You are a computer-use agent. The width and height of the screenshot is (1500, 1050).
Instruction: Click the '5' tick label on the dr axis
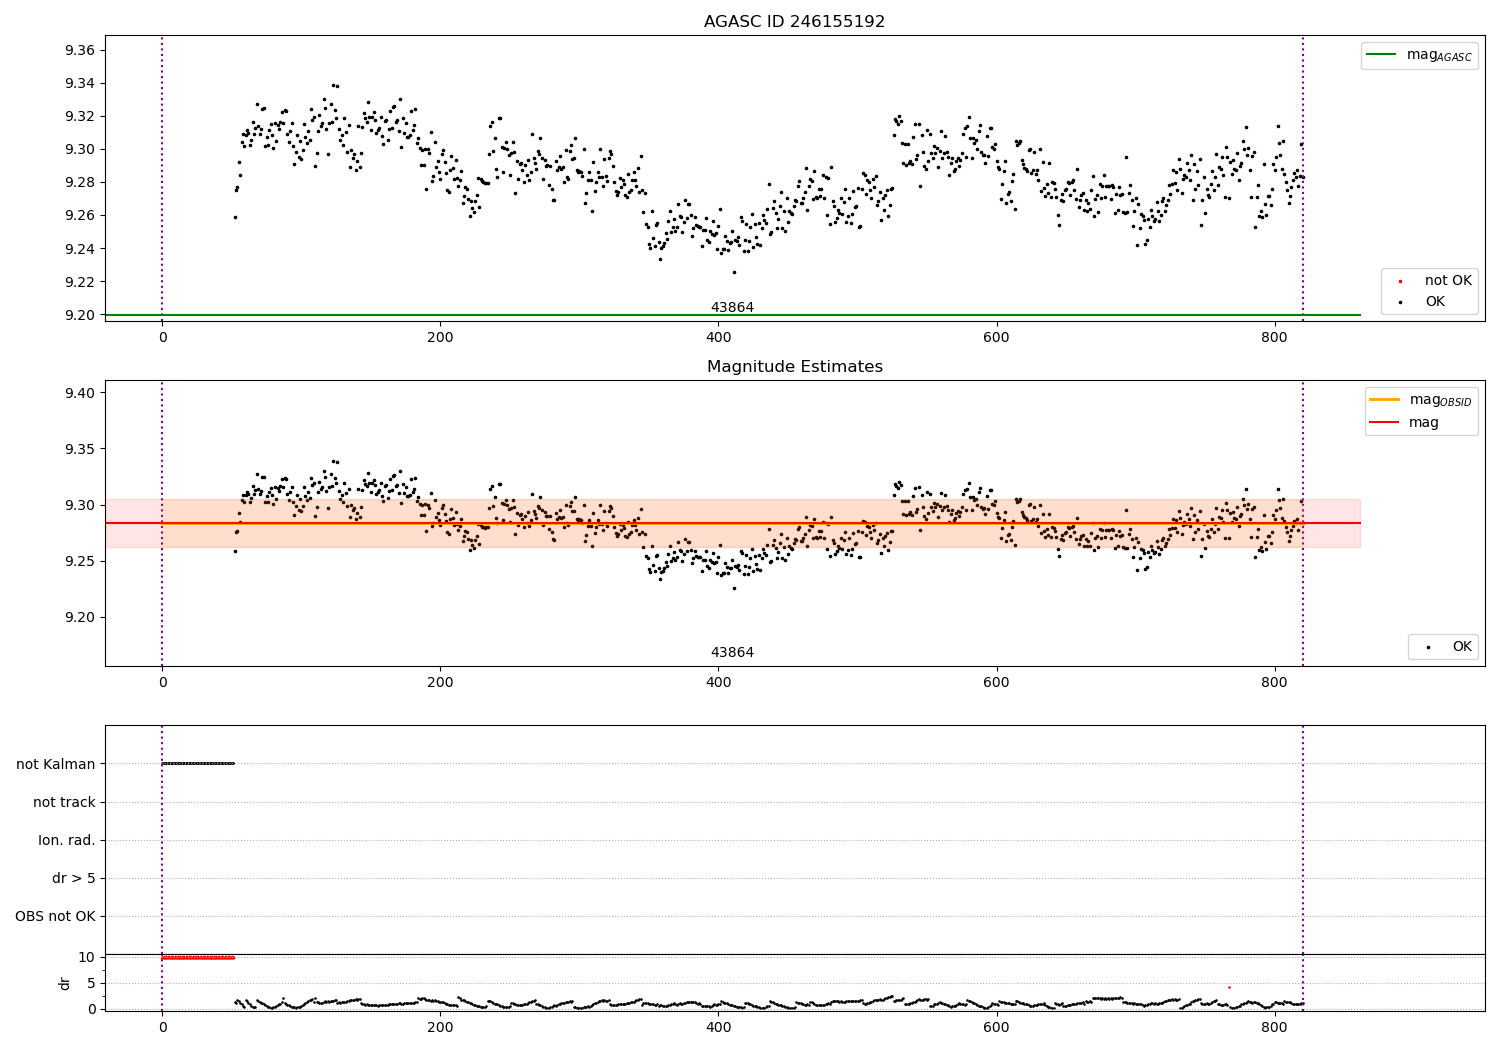(x=91, y=983)
